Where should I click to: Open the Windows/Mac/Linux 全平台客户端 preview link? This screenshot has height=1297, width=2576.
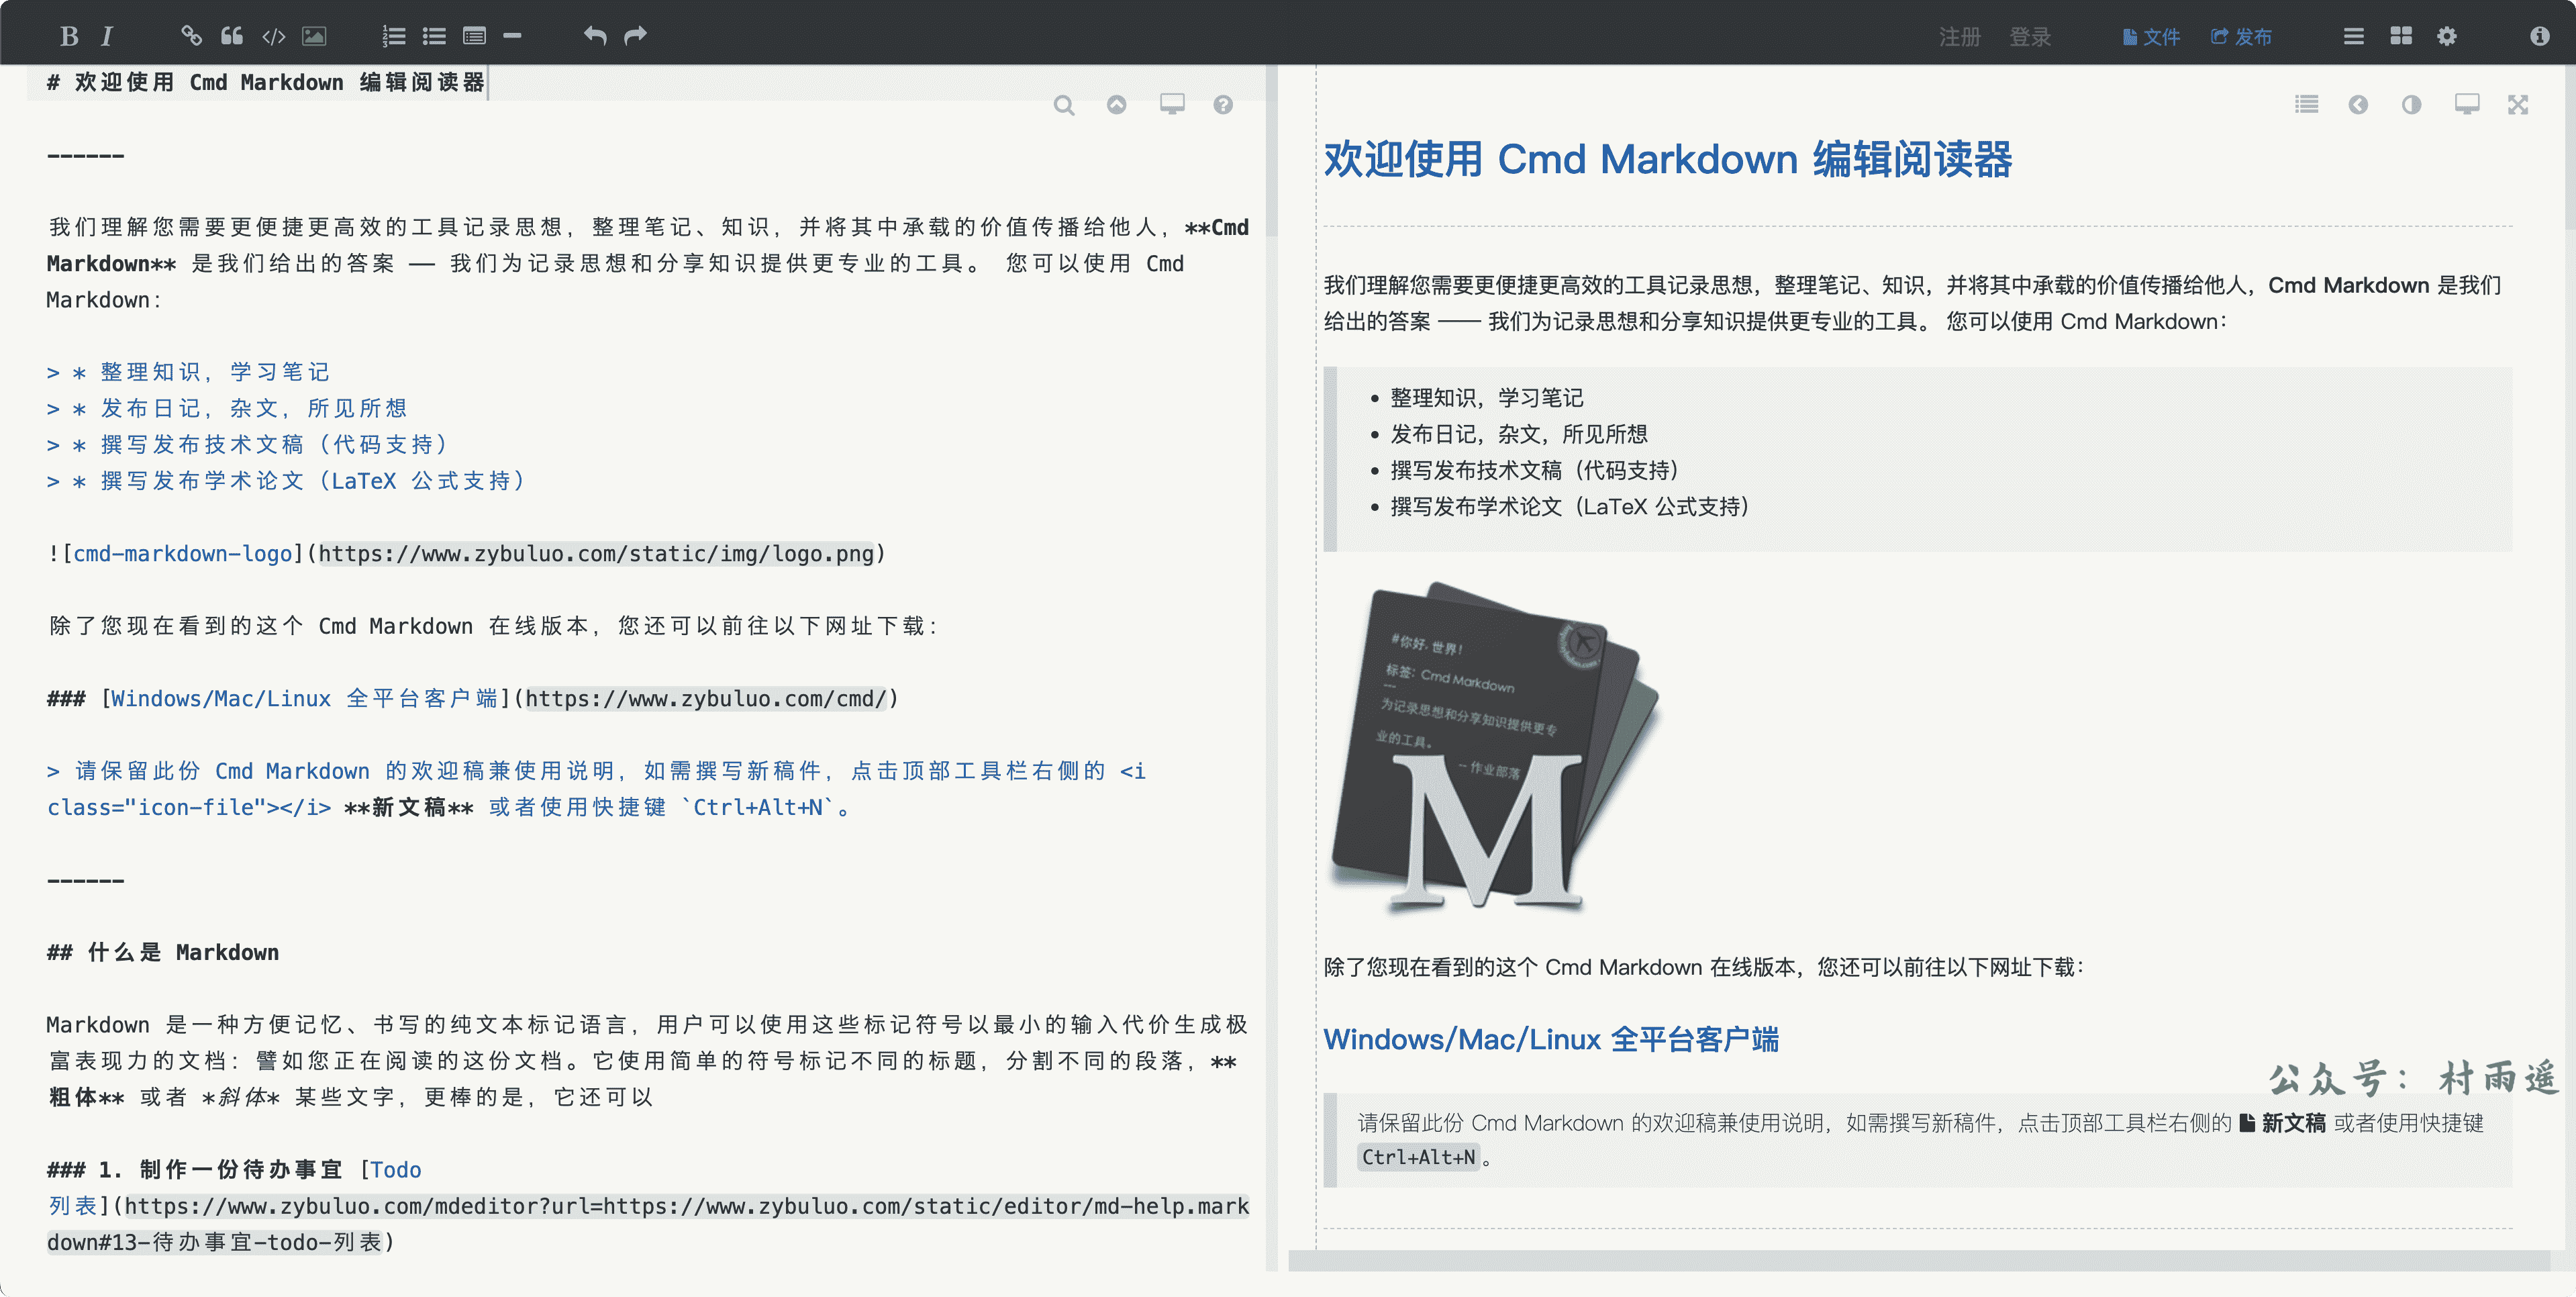point(1551,1040)
